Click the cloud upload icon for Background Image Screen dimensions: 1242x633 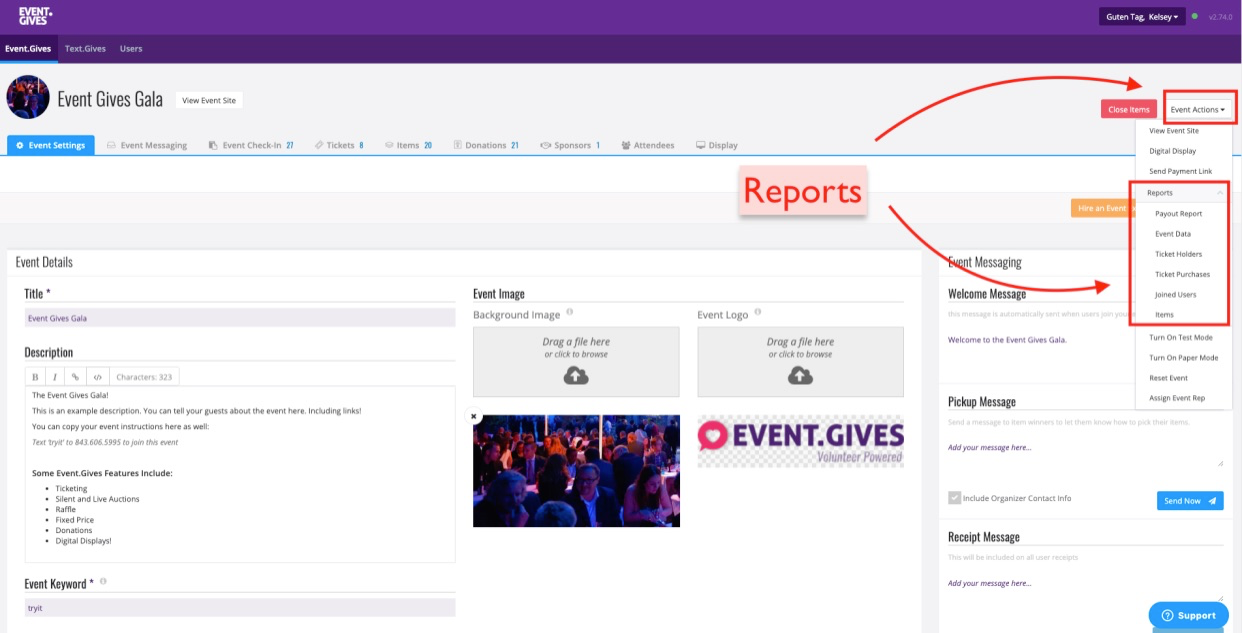[576, 375]
